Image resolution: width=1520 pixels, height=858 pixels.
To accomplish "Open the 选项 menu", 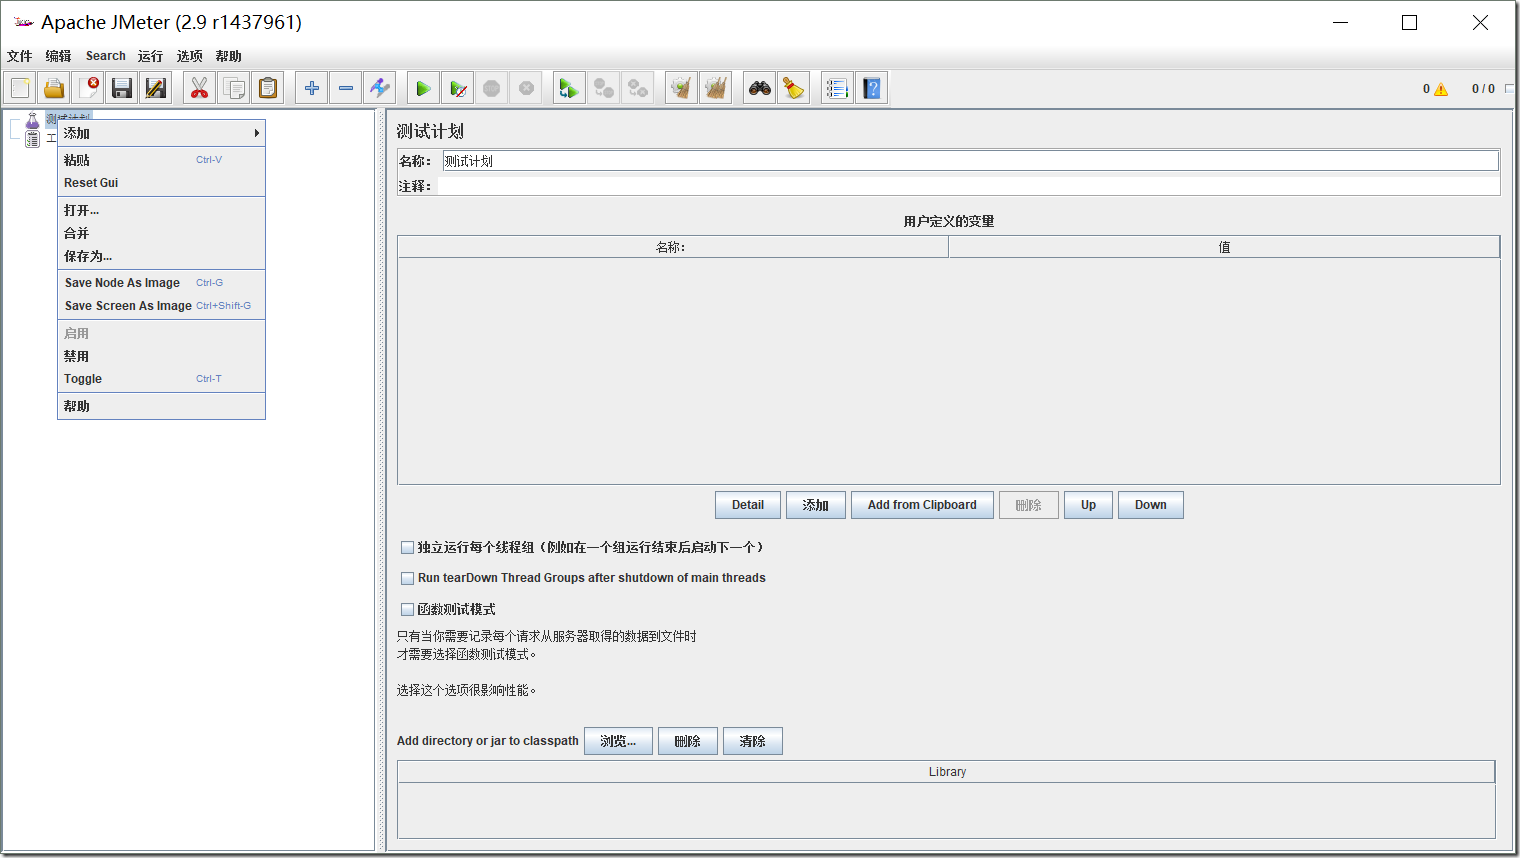I will click(x=190, y=56).
